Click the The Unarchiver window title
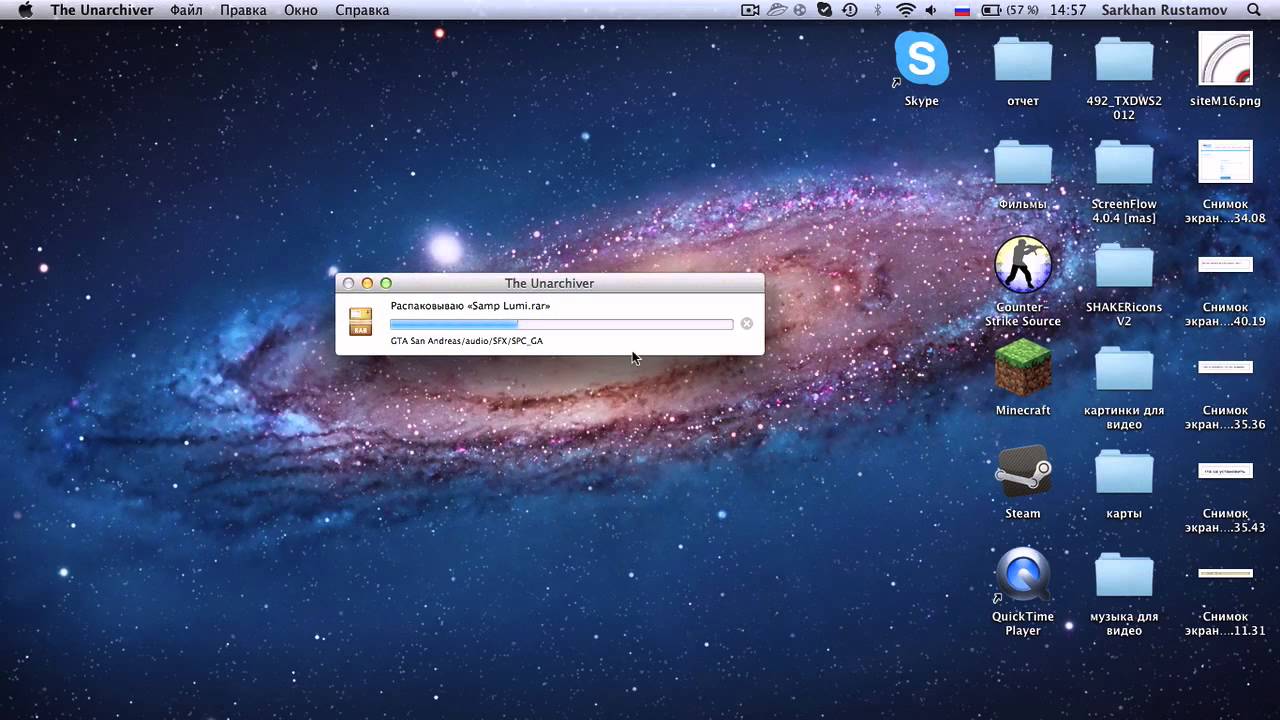Screen dimensions: 1280x720 coord(549,283)
